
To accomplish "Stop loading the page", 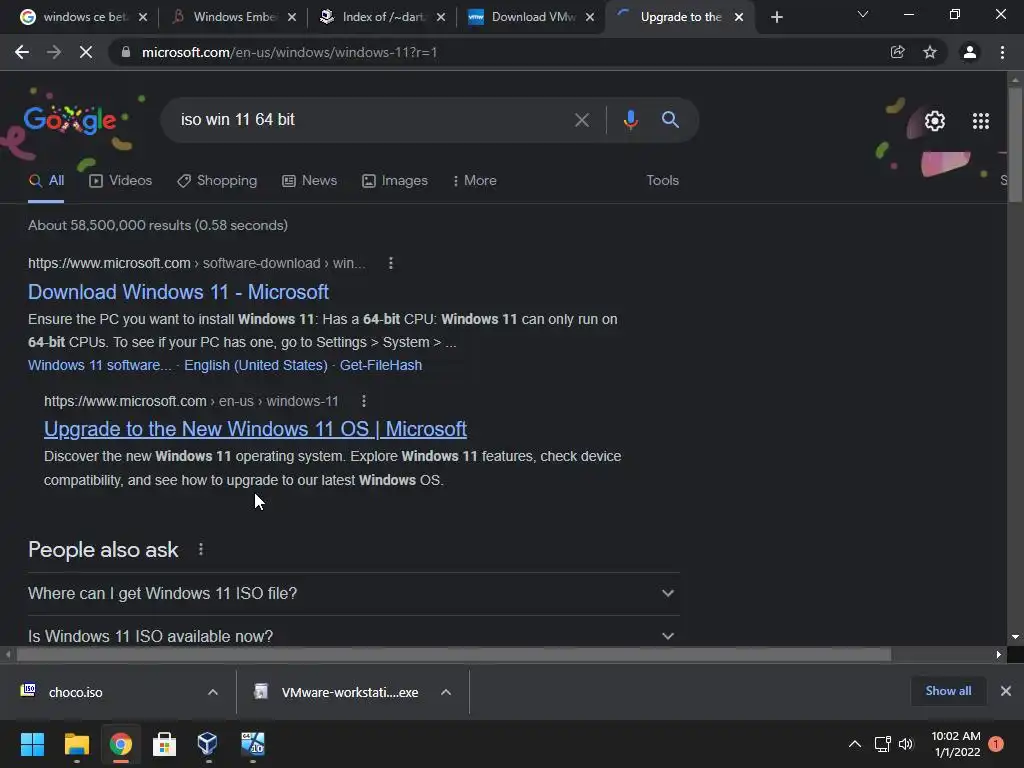I will coord(86,52).
